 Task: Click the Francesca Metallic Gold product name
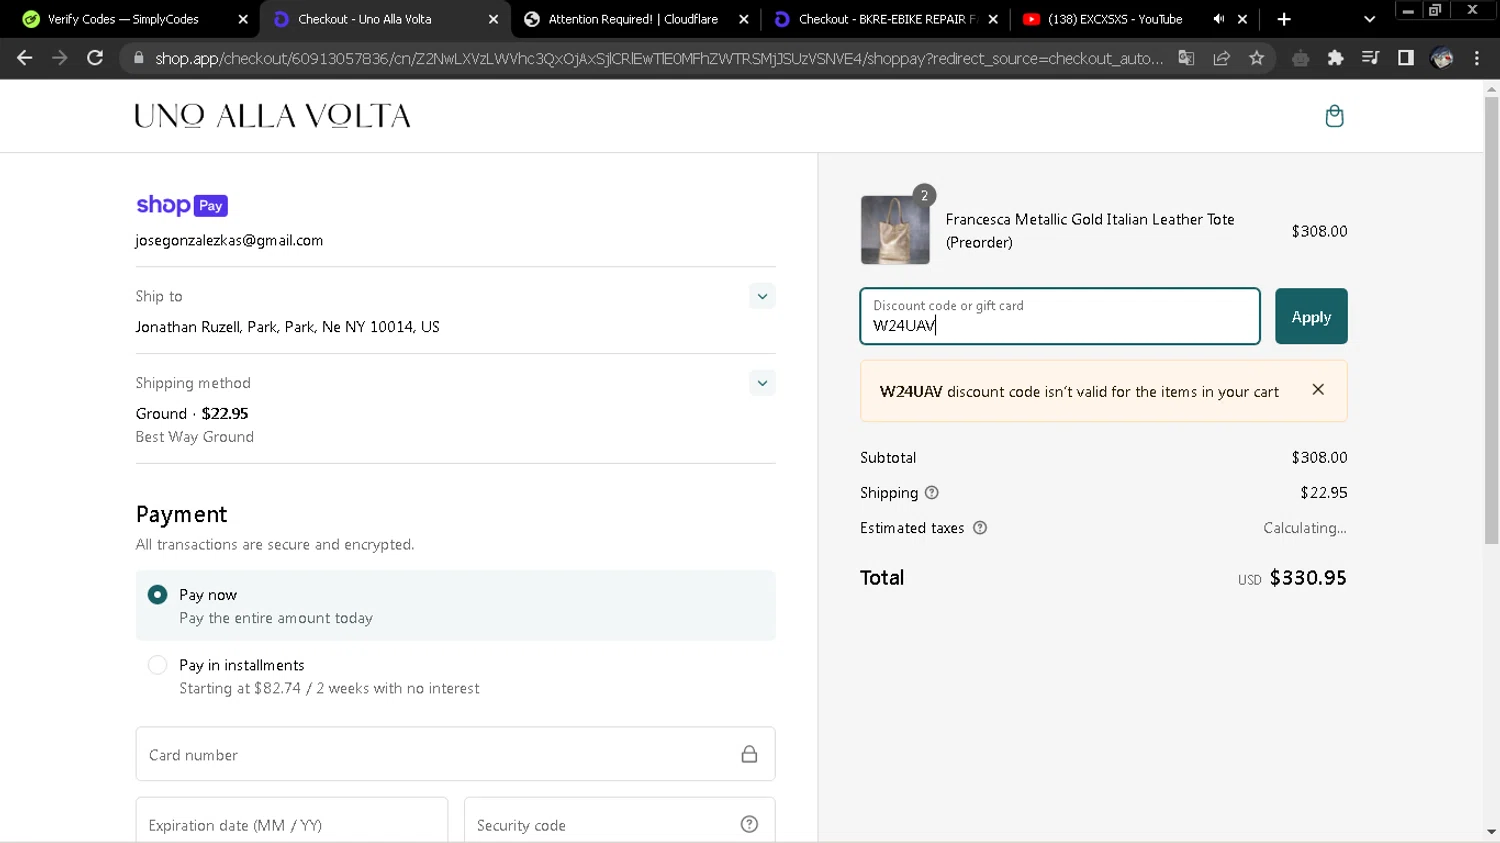pos(1090,230)
